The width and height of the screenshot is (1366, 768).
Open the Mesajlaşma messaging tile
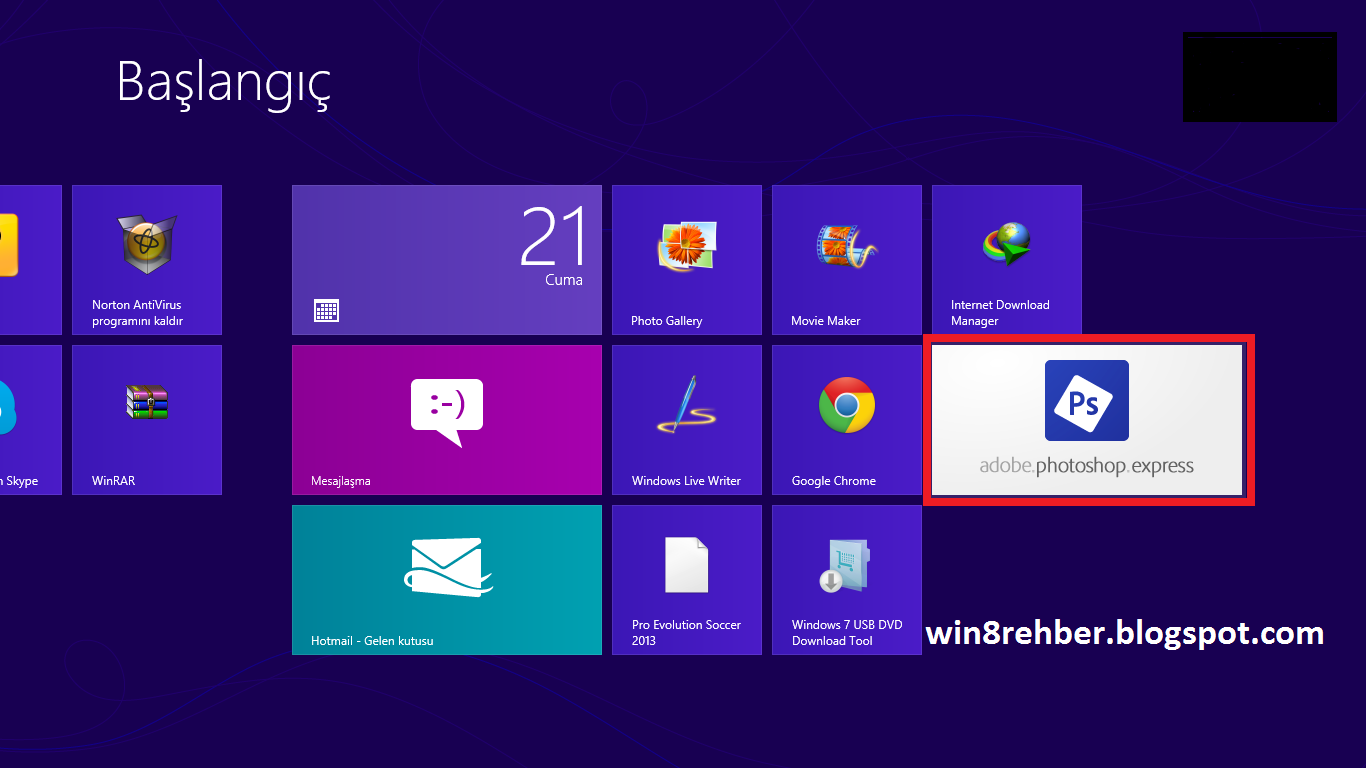click(447, 420)
